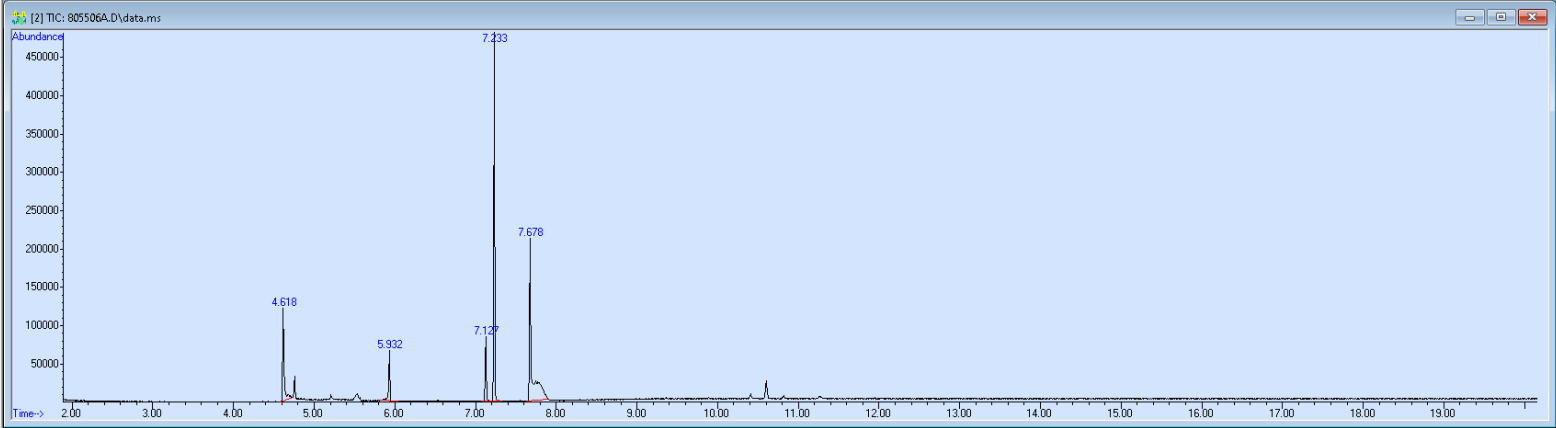This screenshot has width=1556, height=428.
Task: Click the 2.00 time axis value
Action: (x=71, y=412)
